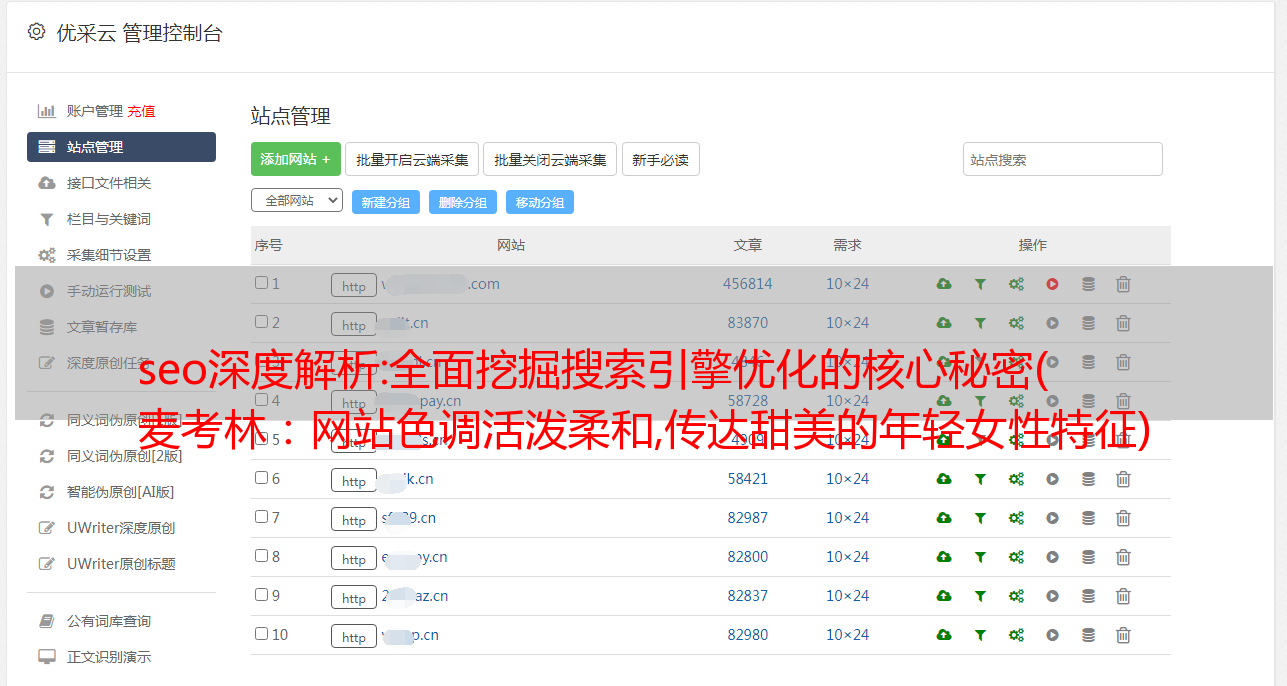Click the 删除分组 button

[x=462, y=202]
